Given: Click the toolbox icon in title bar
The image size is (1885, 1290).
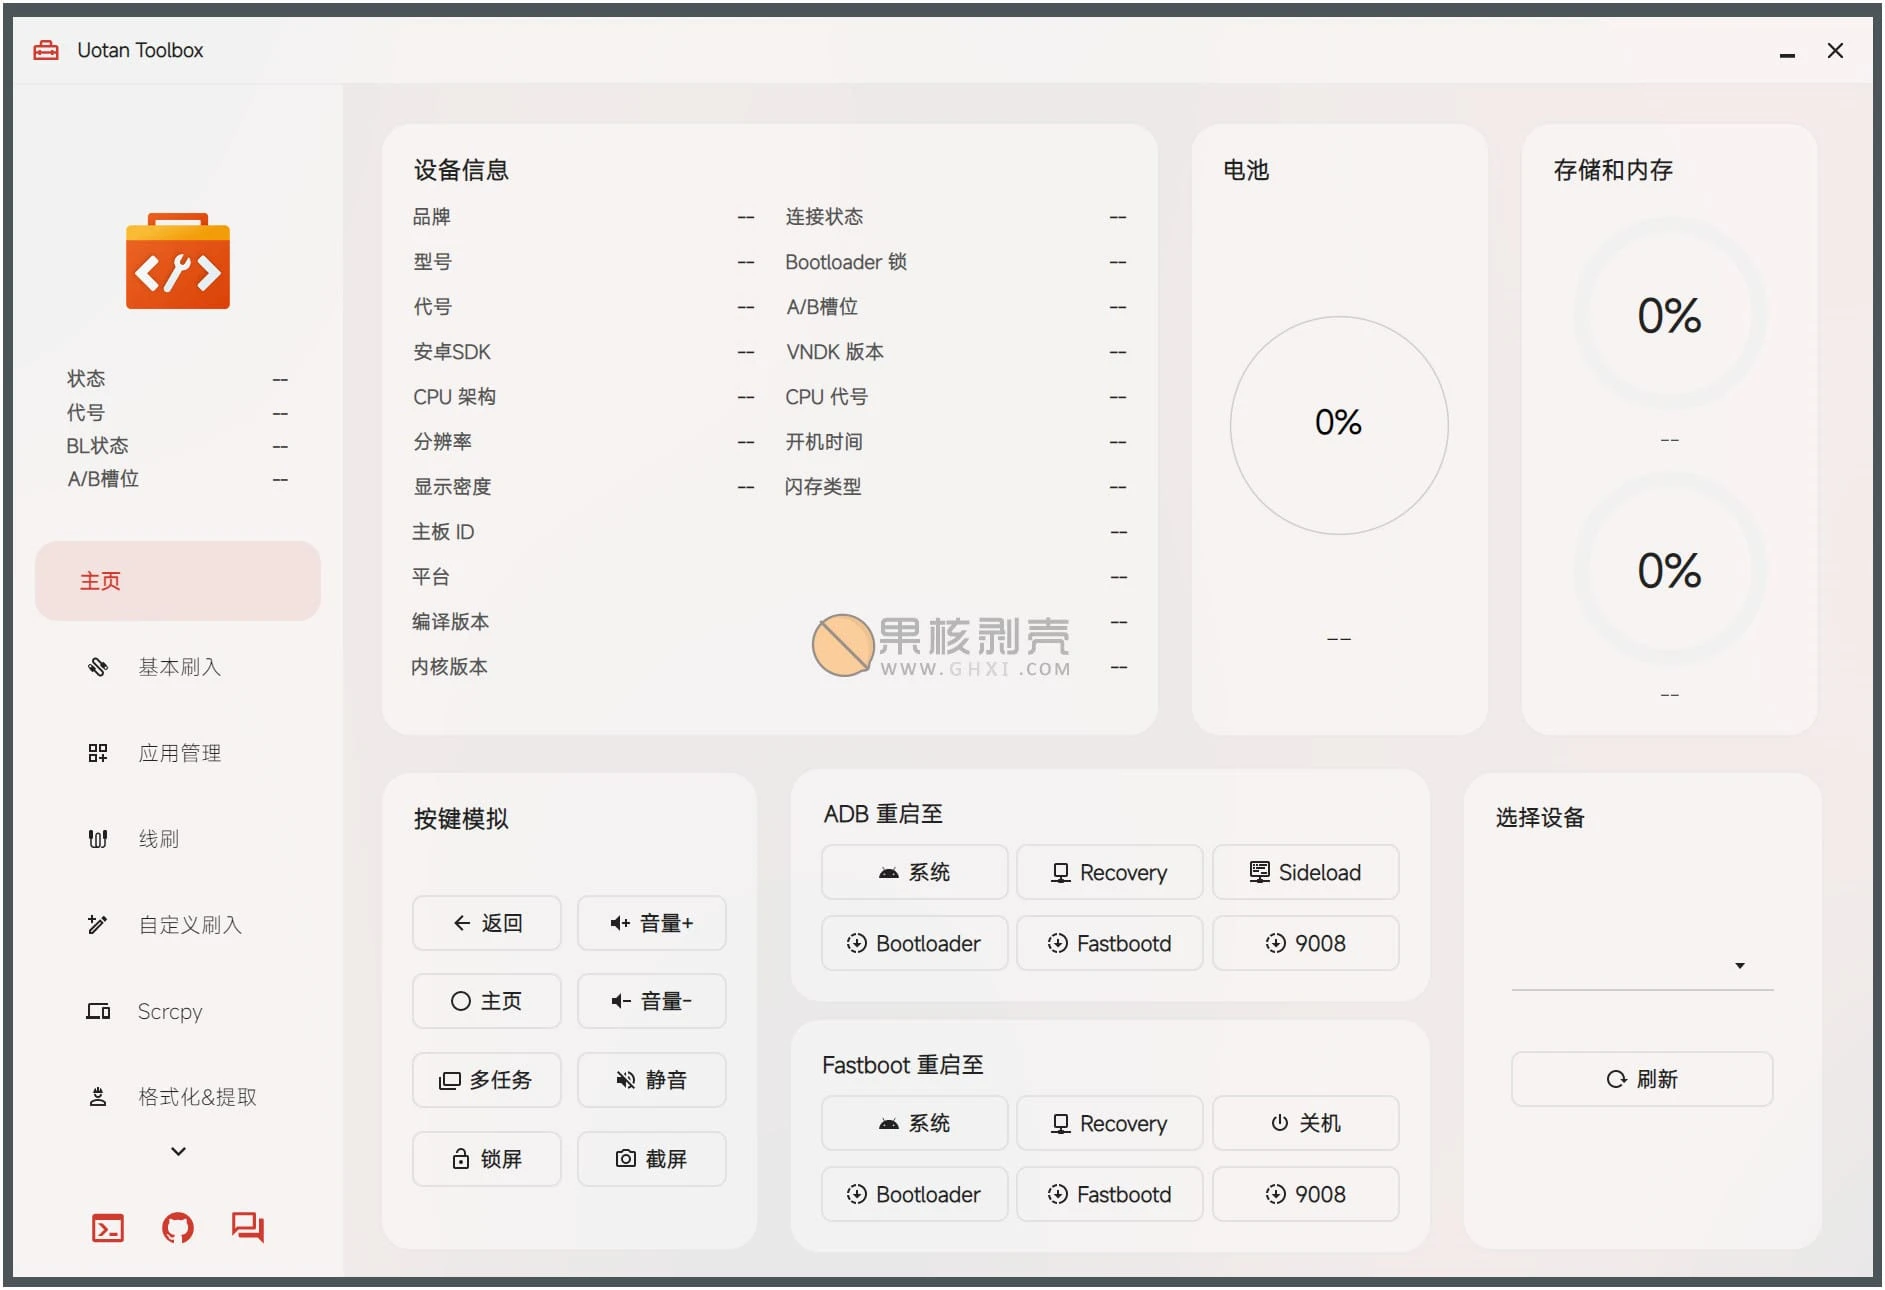Looking at the screenshot, I should pos(46,50).
